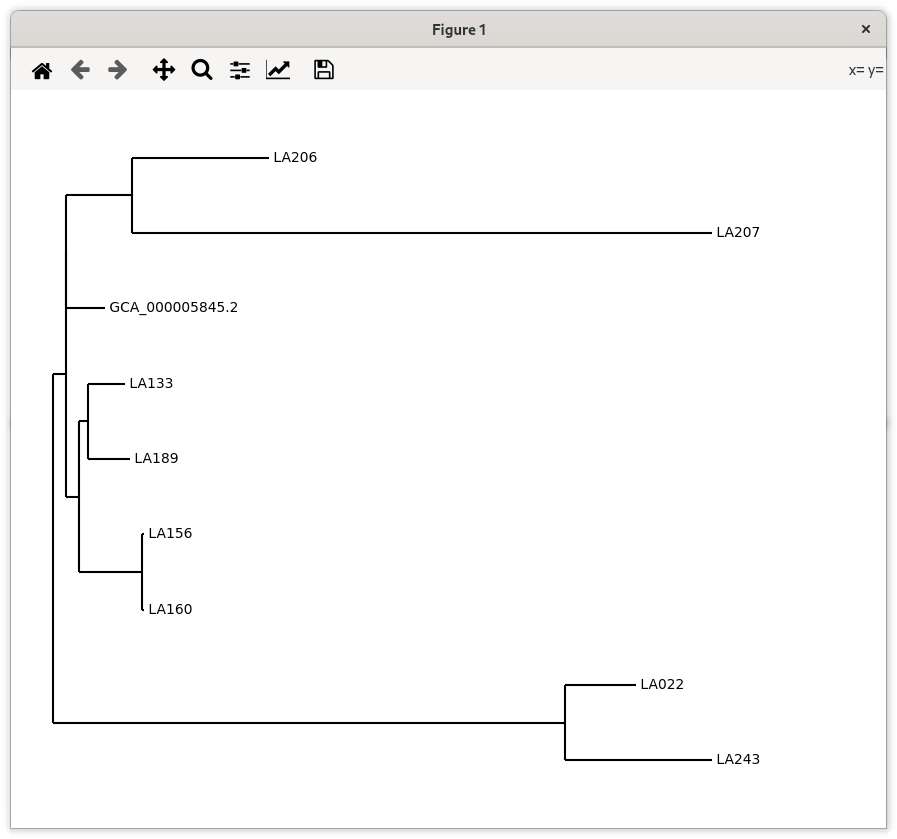Save the figure with floppy icon
The width and height of the screenshot is (897, 839).
(323, 70)
